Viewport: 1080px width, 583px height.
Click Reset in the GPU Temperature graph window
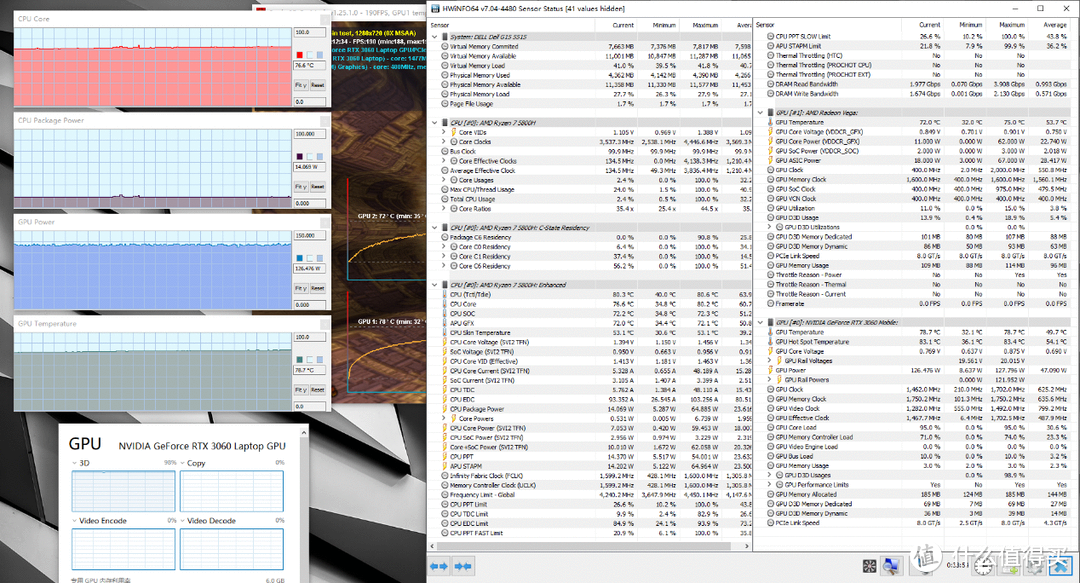tap(318, 390)
